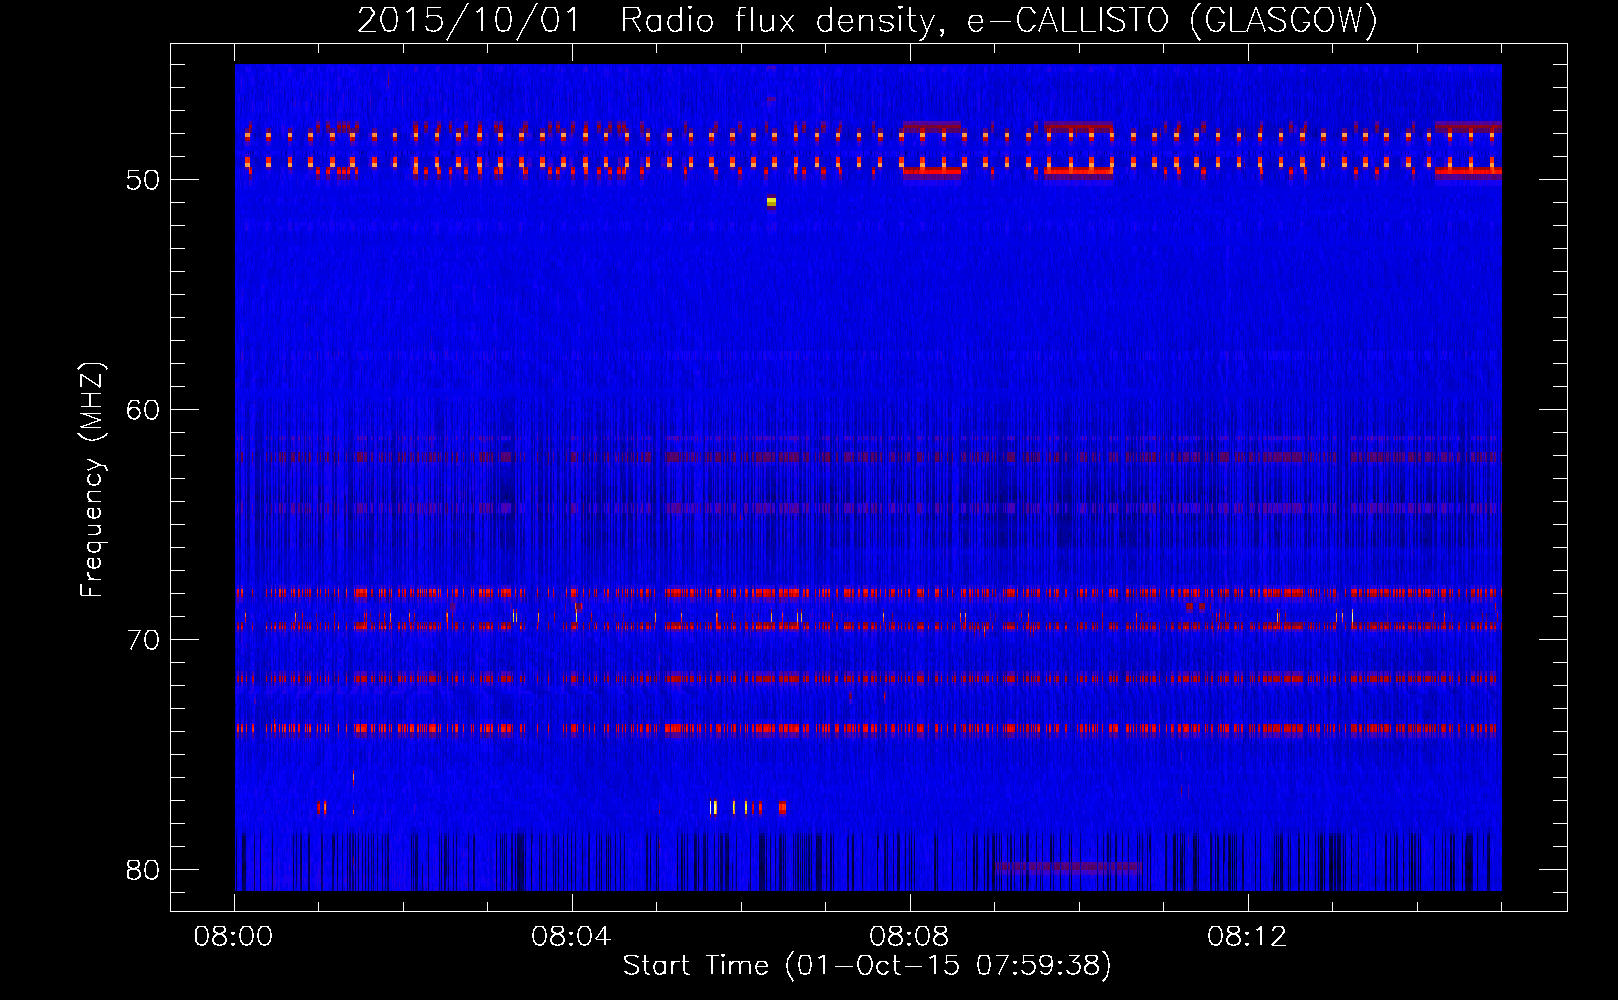
Task: Click the 08:08 time tick label
Action: coord(909,937)
